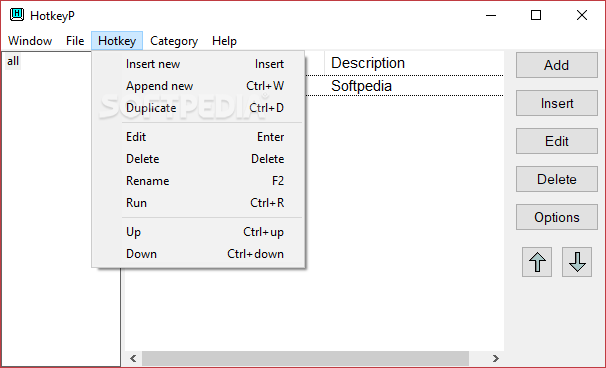Open the Category menu

(x=174, y=41)
